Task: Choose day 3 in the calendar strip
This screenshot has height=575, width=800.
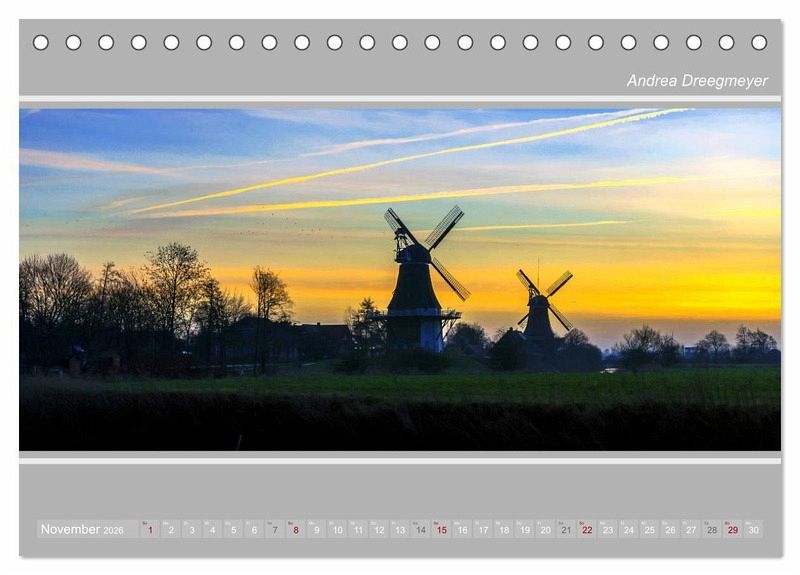Action: 192,529
